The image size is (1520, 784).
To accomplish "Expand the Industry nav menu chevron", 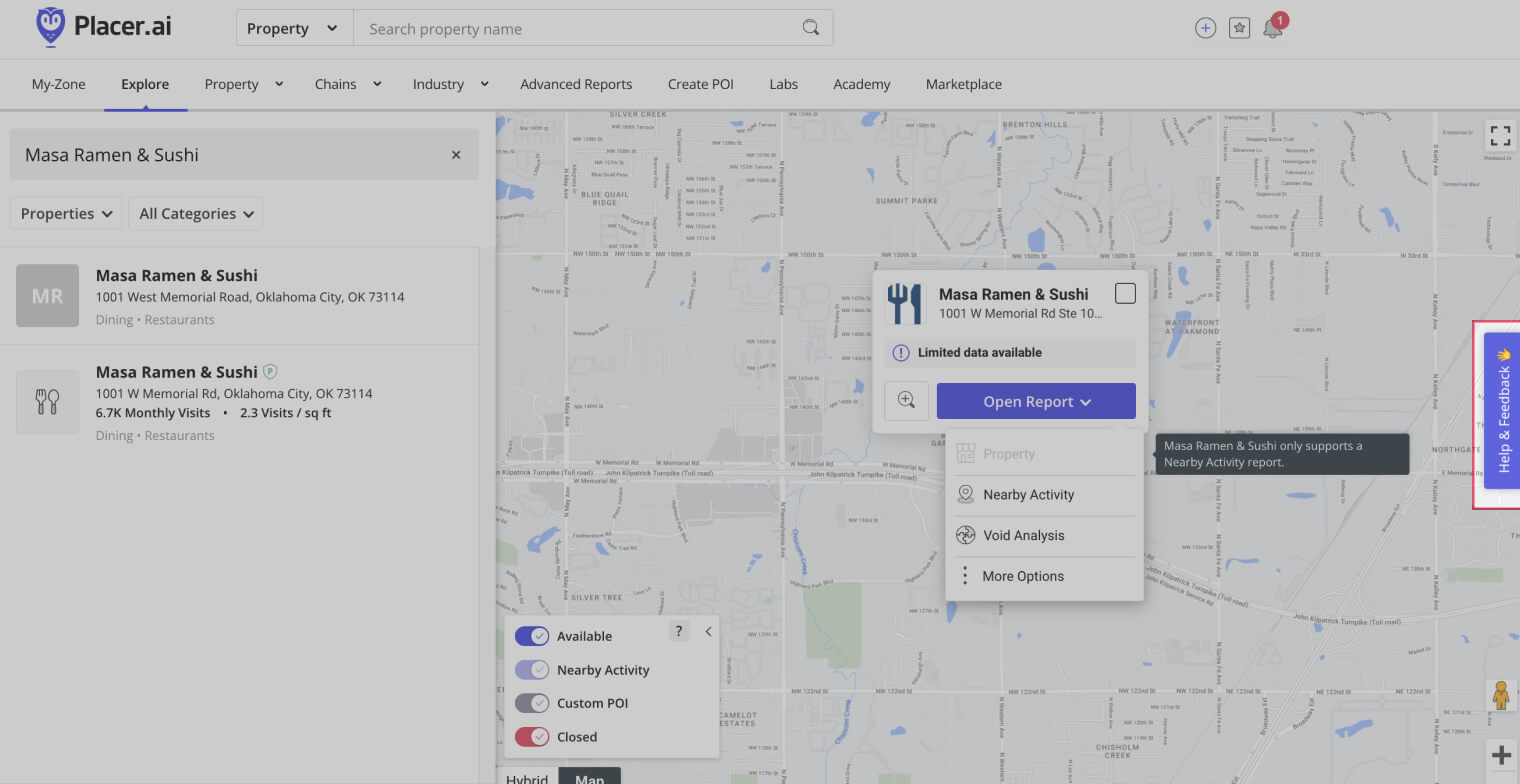I will (x=484, y=84).
